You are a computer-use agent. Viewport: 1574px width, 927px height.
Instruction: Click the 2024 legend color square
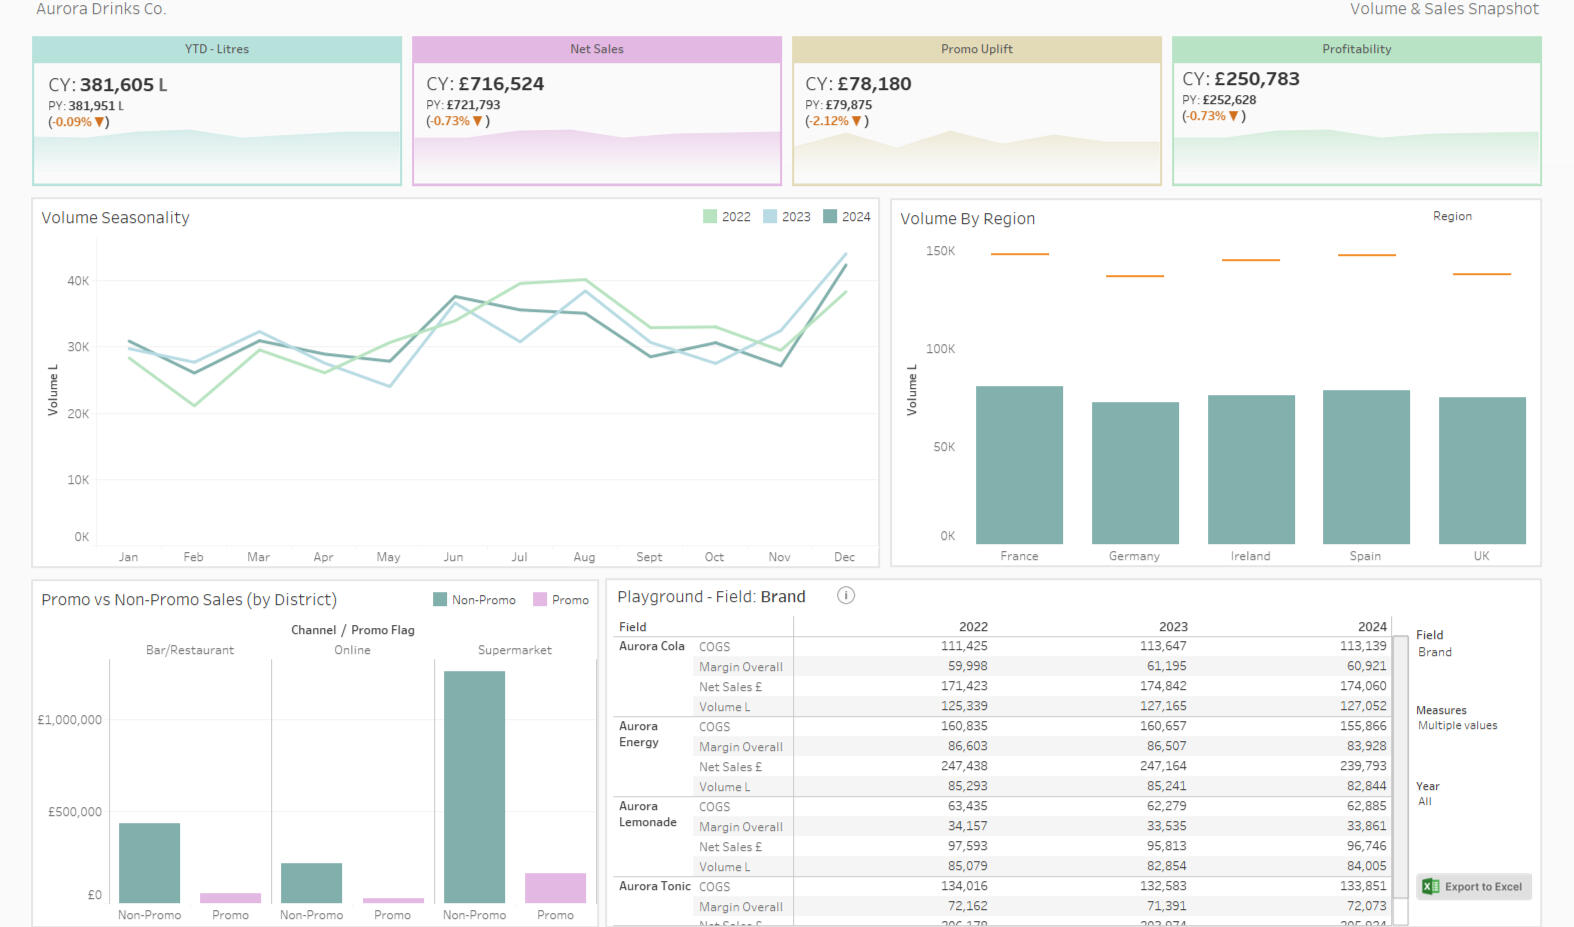click(830, 217)
